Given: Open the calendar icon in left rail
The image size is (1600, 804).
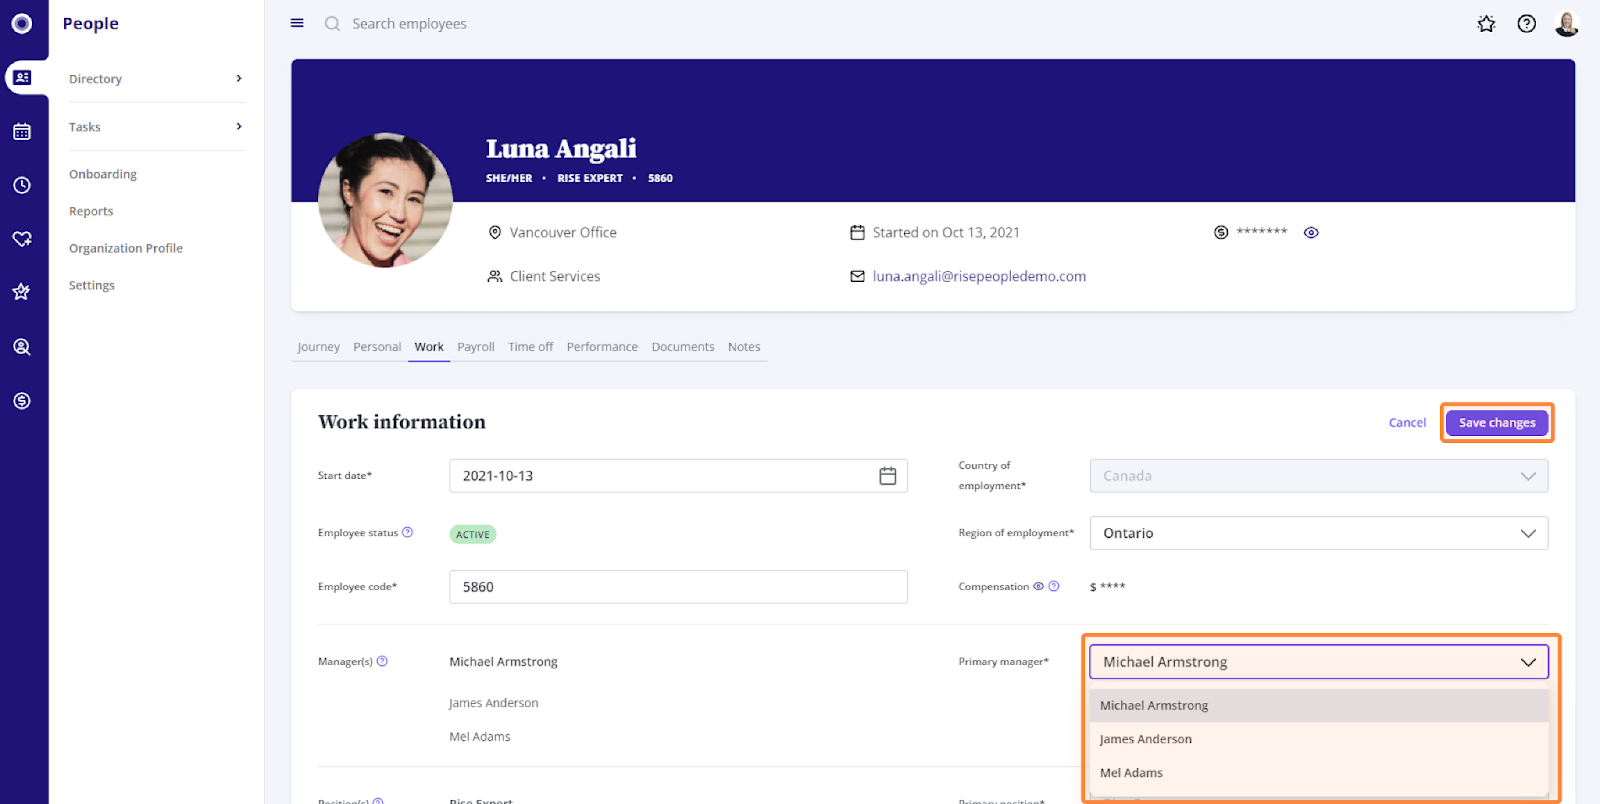Looking at the screenshot, I should click(x=22, y=131).
